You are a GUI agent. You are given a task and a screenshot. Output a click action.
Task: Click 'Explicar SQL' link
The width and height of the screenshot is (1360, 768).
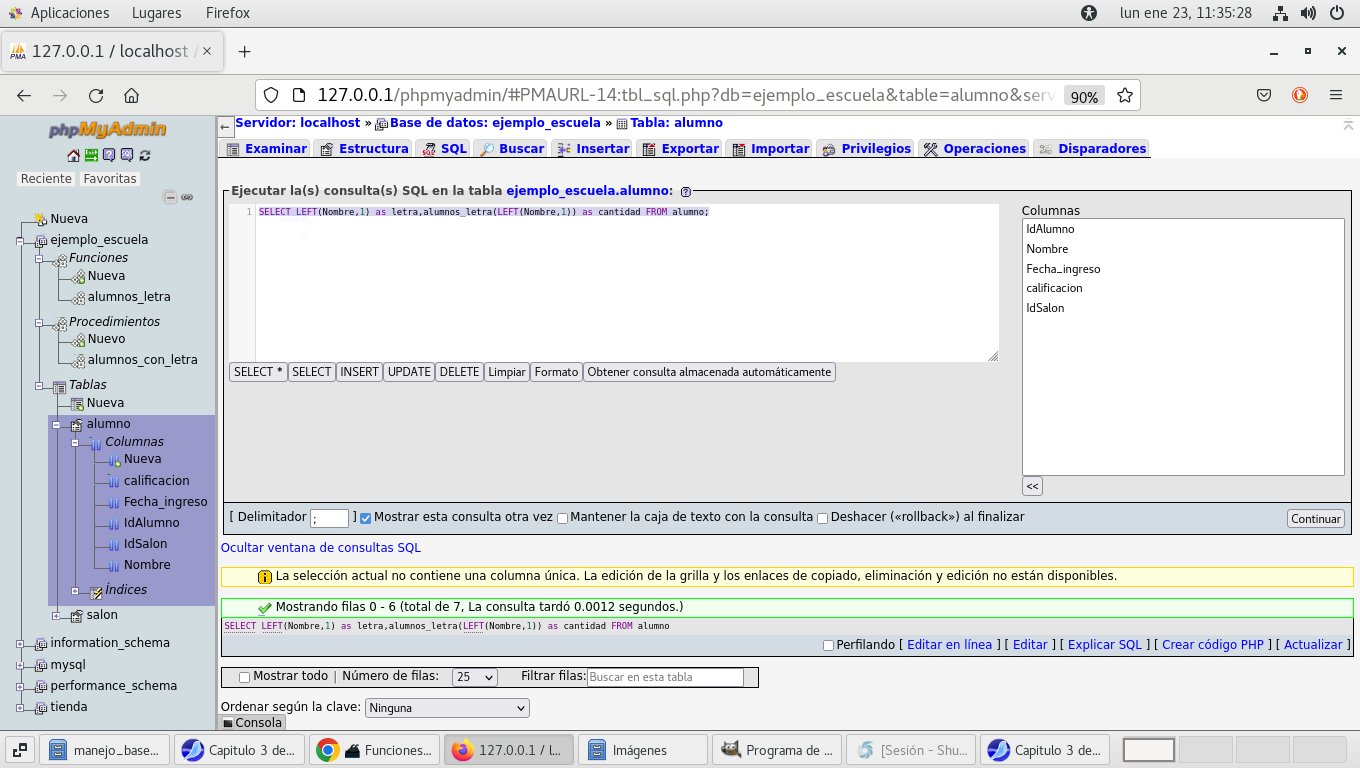click(1104, 645)
